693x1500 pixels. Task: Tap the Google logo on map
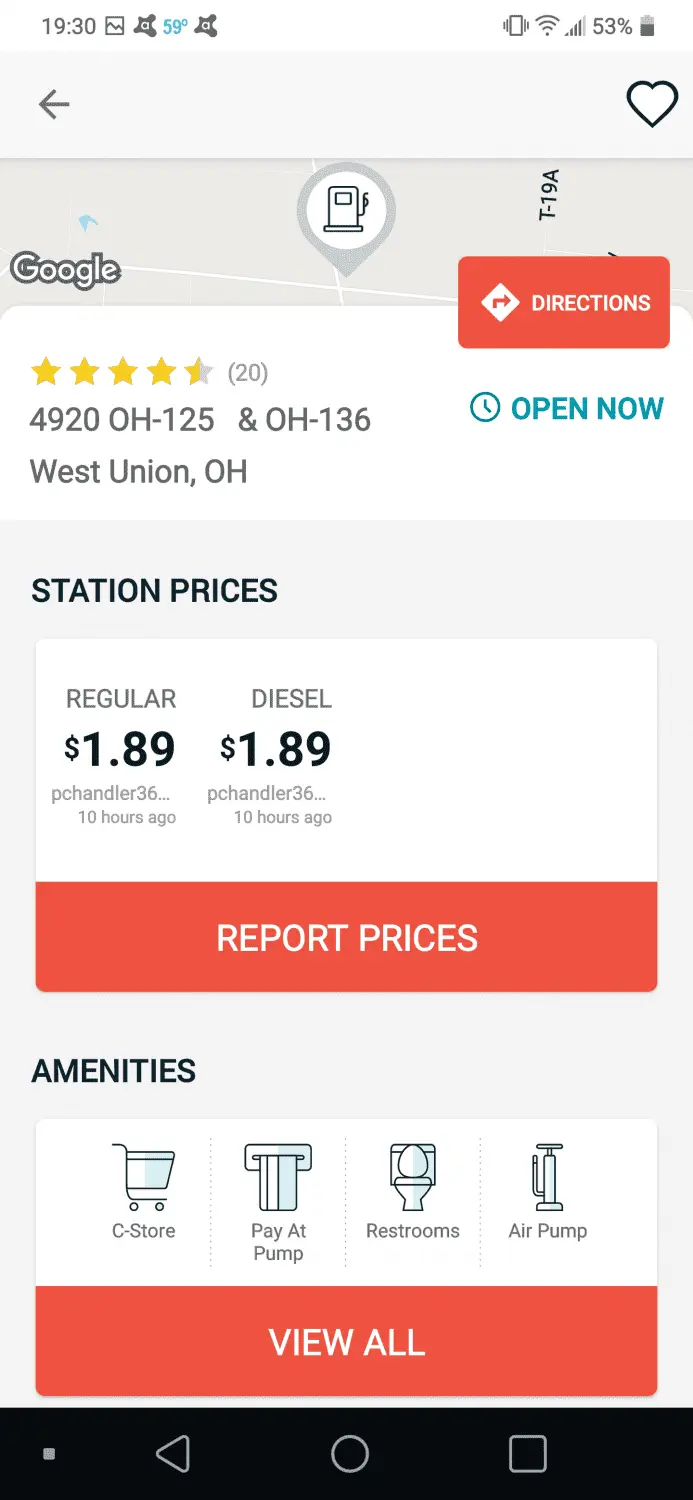coord(65,269)
